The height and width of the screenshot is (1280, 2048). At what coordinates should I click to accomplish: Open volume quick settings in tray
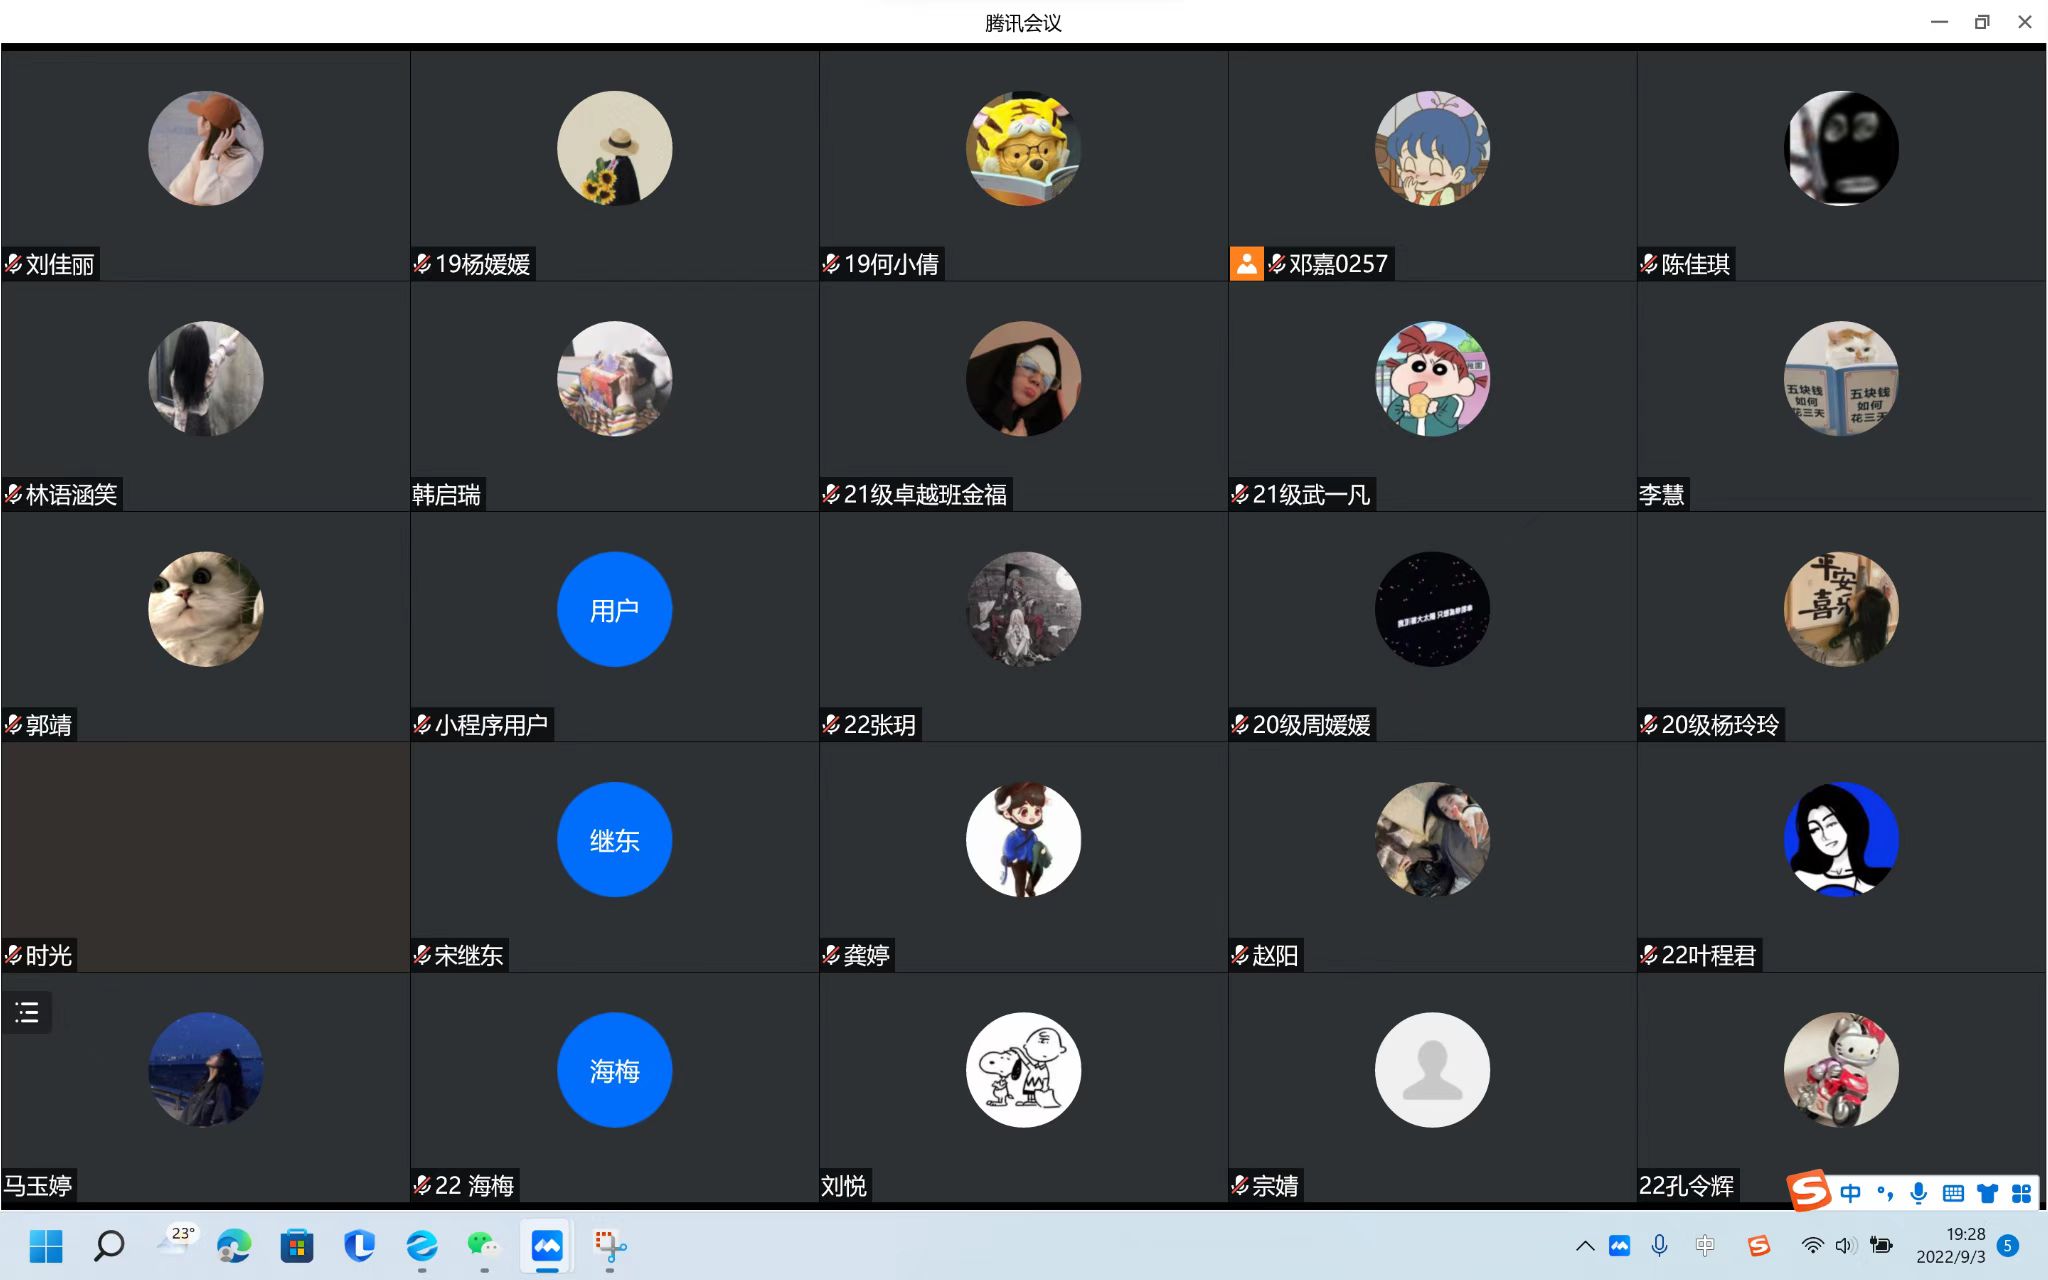(x=1845, y=1245)
